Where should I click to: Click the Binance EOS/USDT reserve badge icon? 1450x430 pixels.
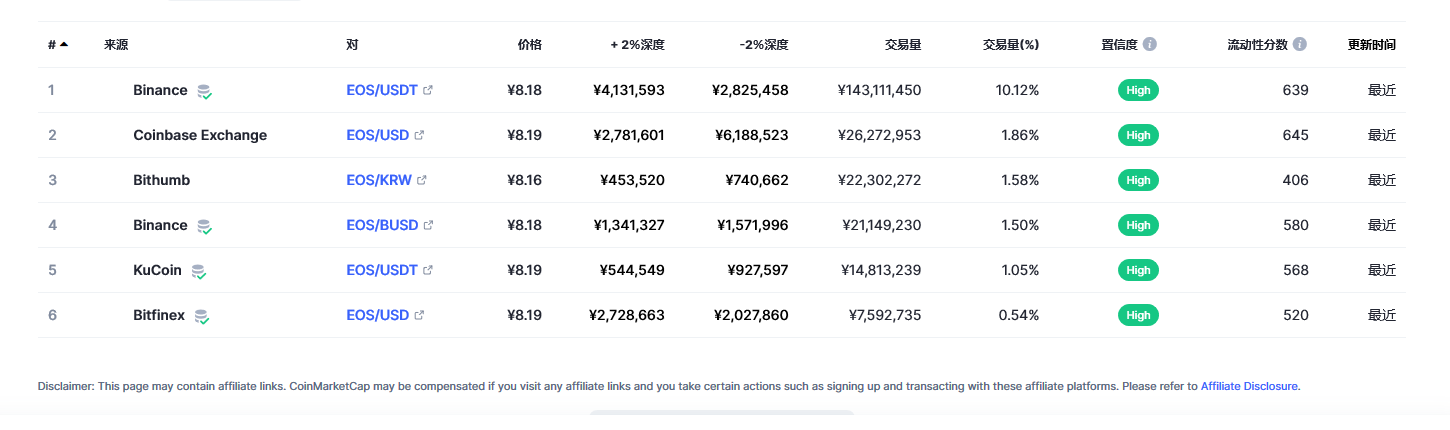pos(204,91)
